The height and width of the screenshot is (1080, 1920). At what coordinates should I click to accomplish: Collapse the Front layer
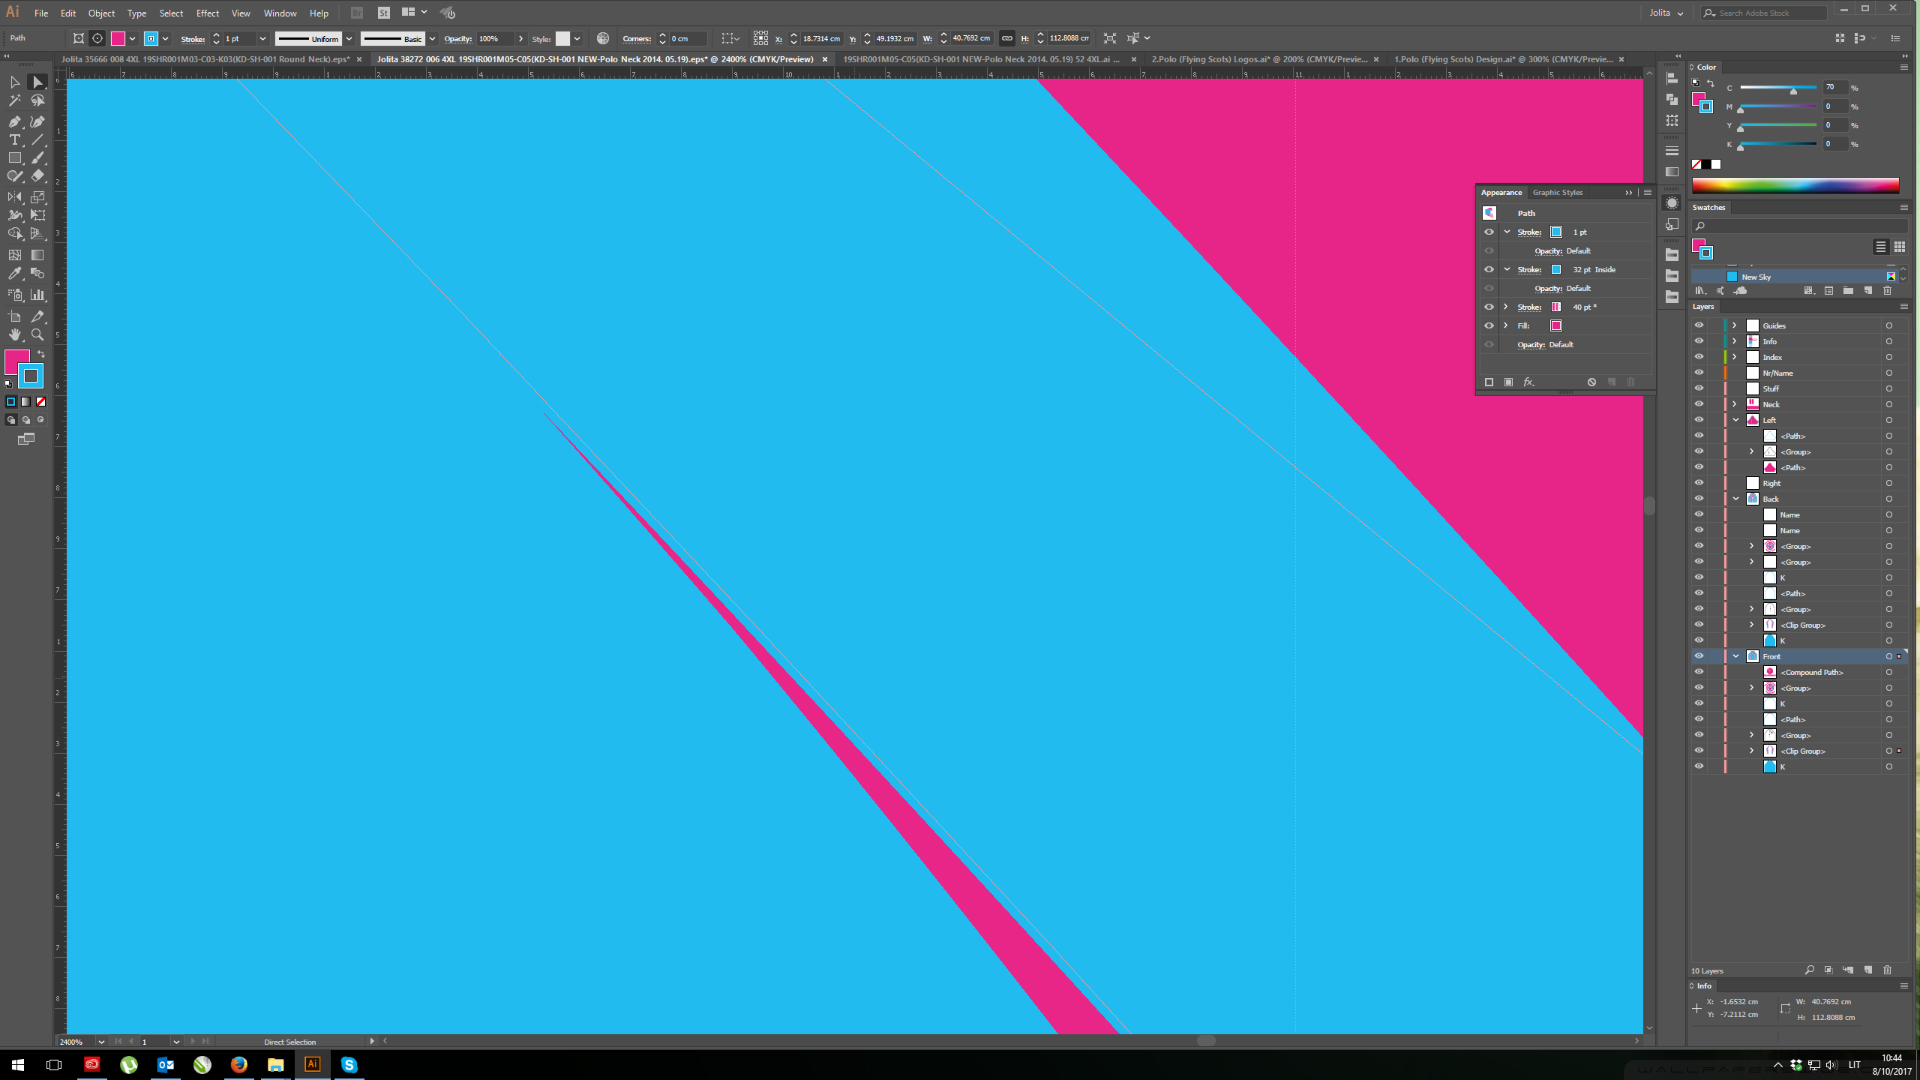1736,656
